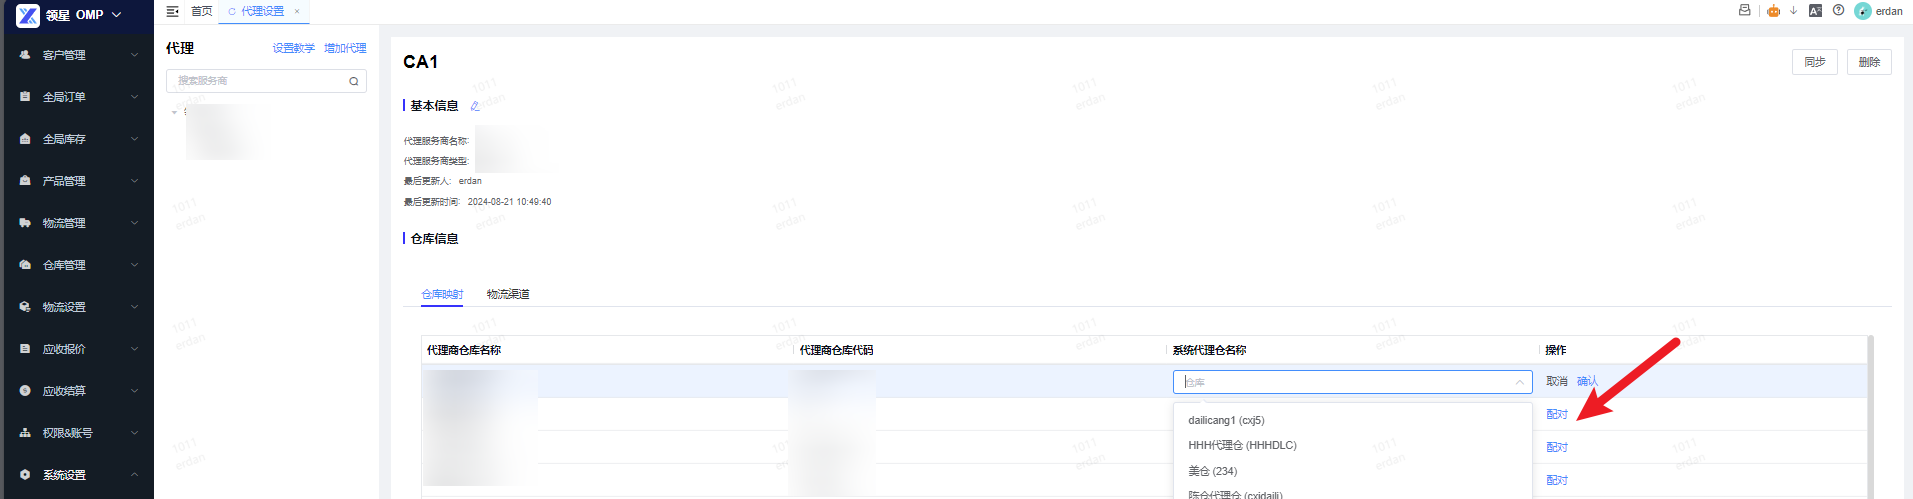
Task: Click the magnifier icon in 搜索服务商 box
Action: click(354, 81)
